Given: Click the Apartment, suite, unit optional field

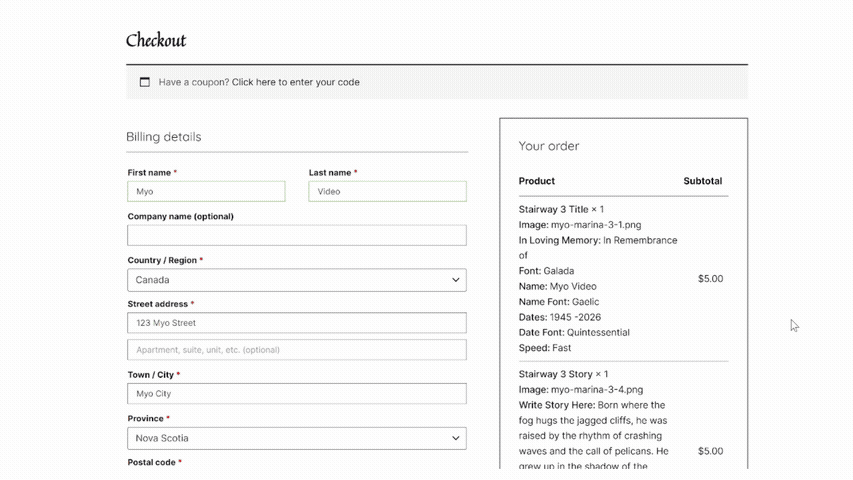Looking at the screenshot, I should (296, 350).
